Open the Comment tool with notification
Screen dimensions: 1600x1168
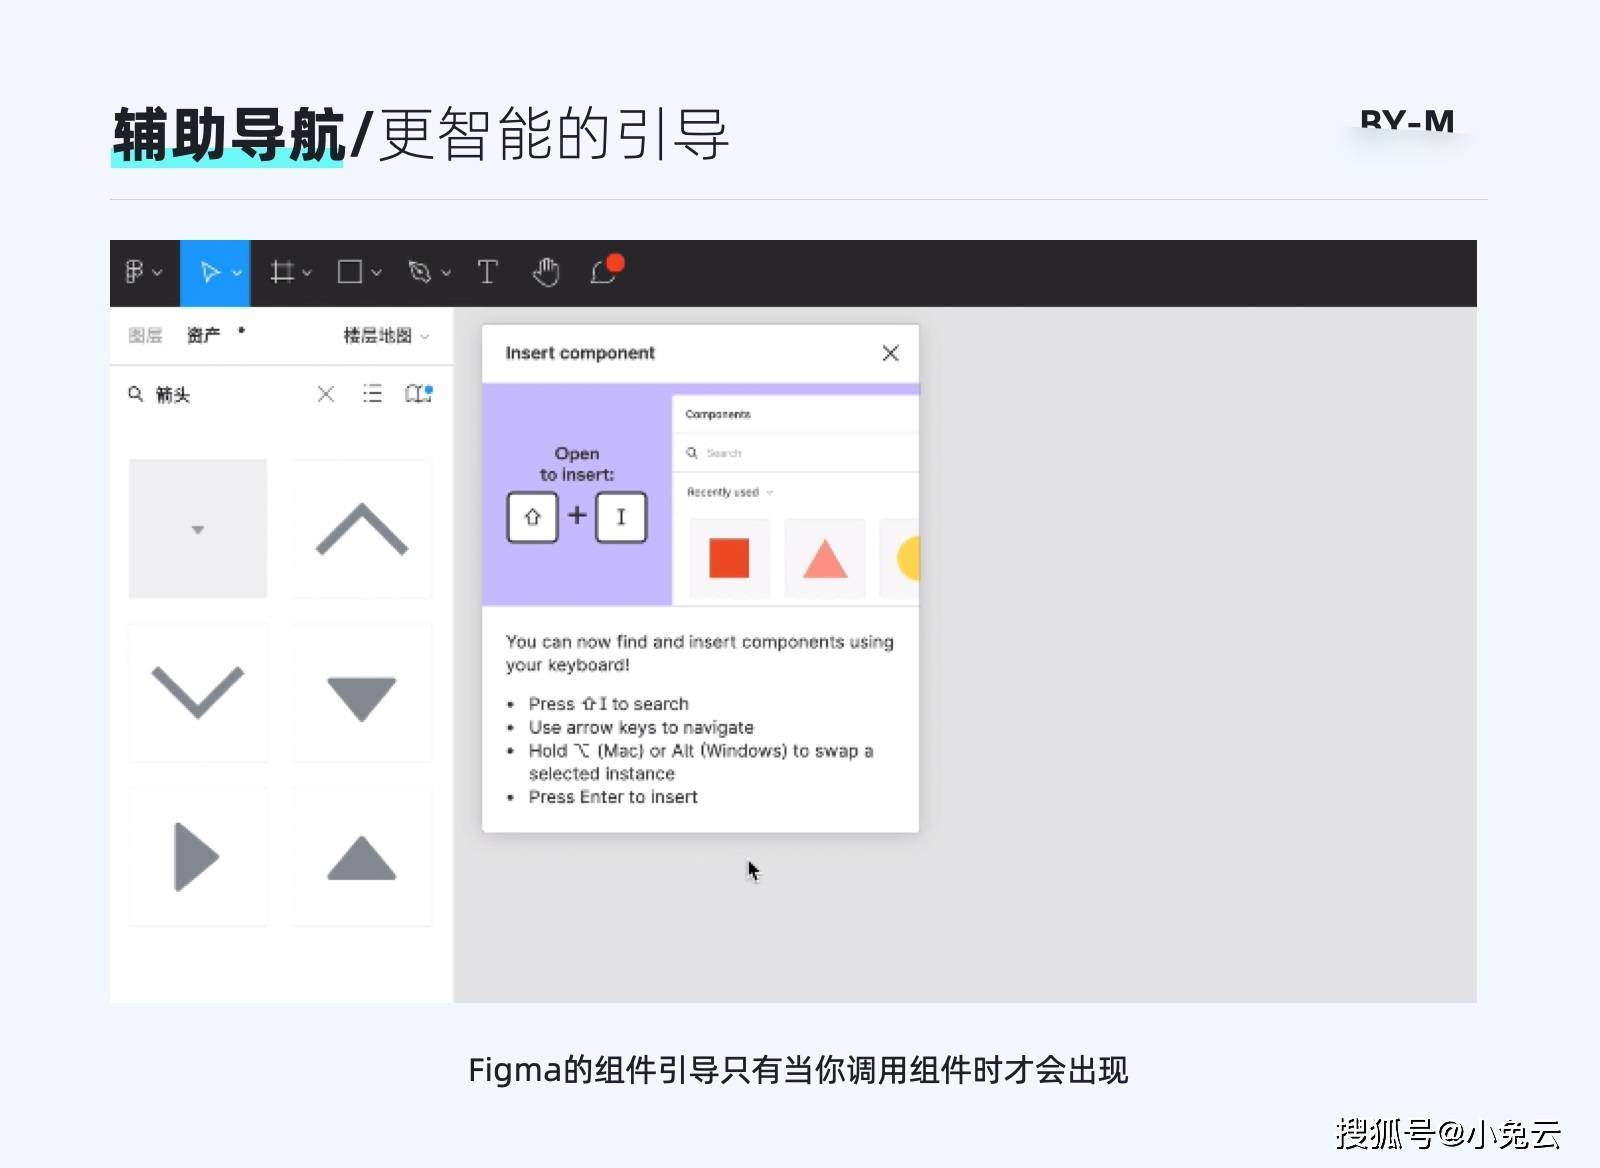coord(606,270)
